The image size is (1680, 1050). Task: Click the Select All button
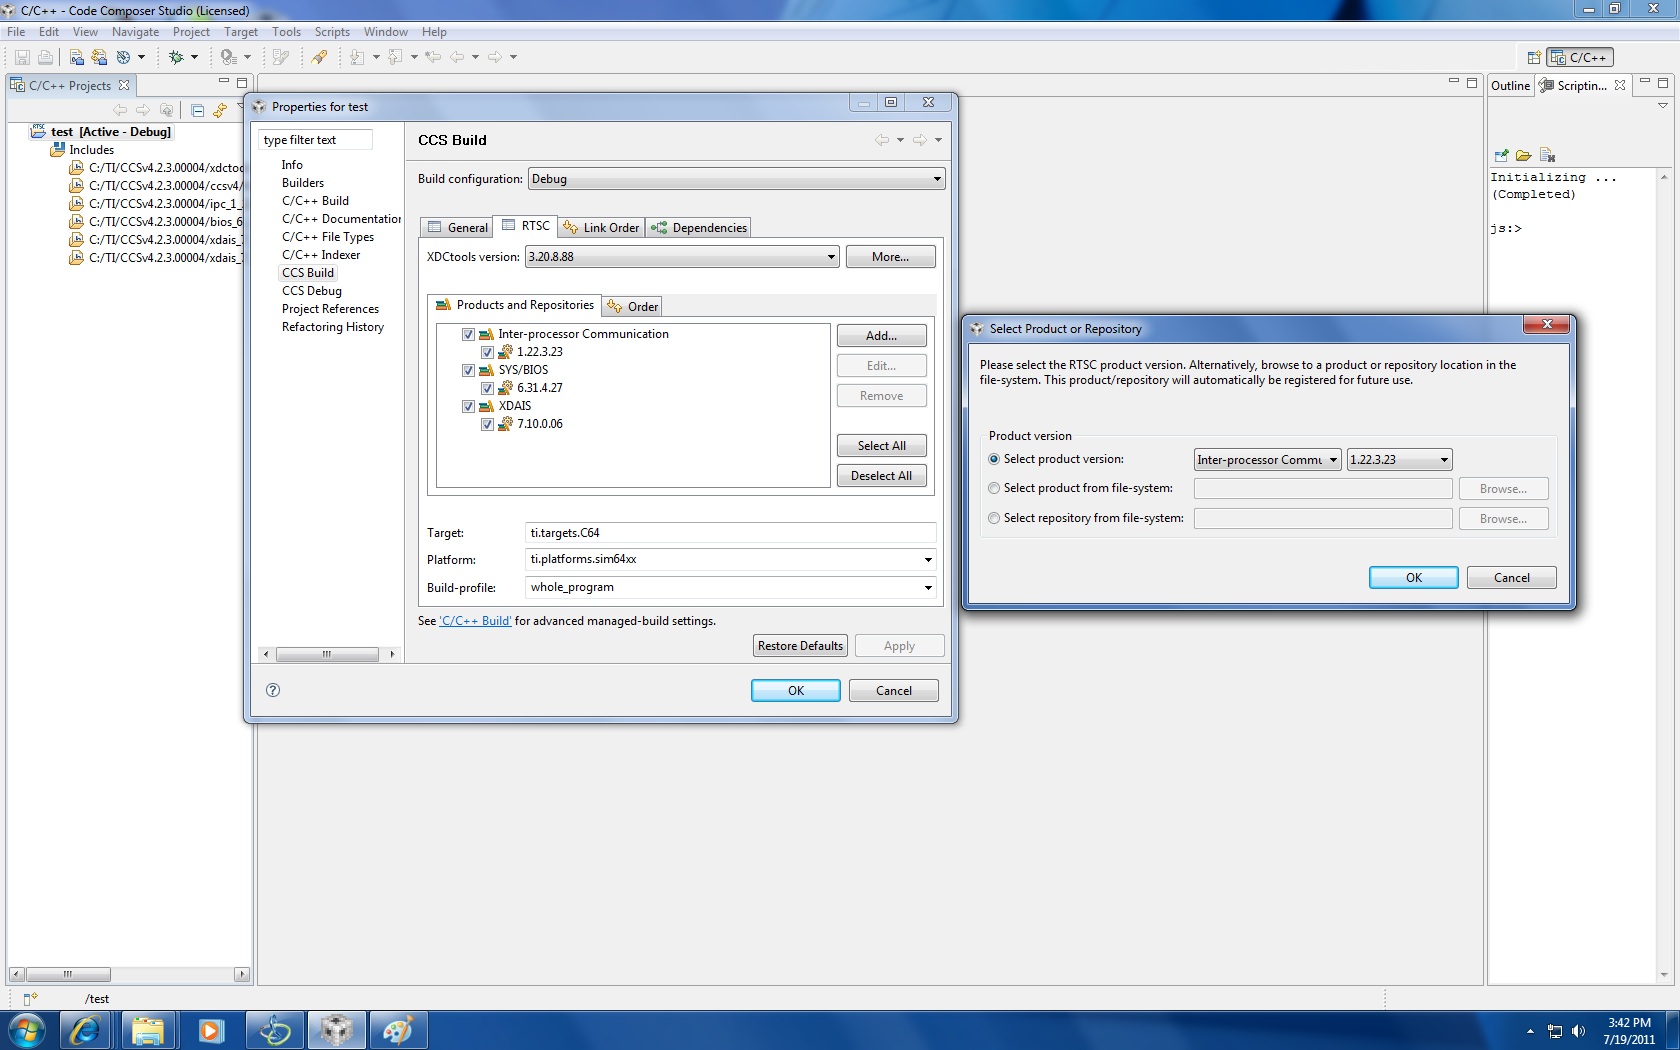pos(882,446)
